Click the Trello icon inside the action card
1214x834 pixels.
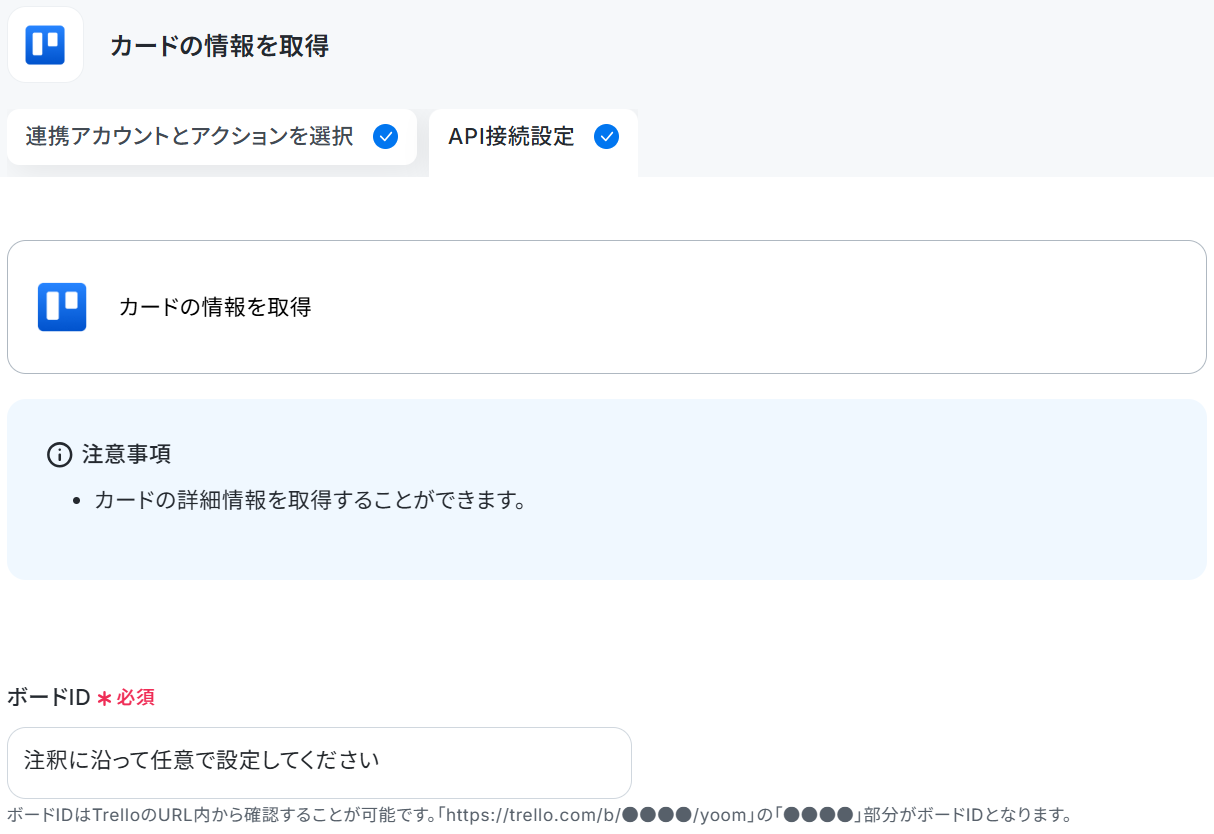(62, 307)
